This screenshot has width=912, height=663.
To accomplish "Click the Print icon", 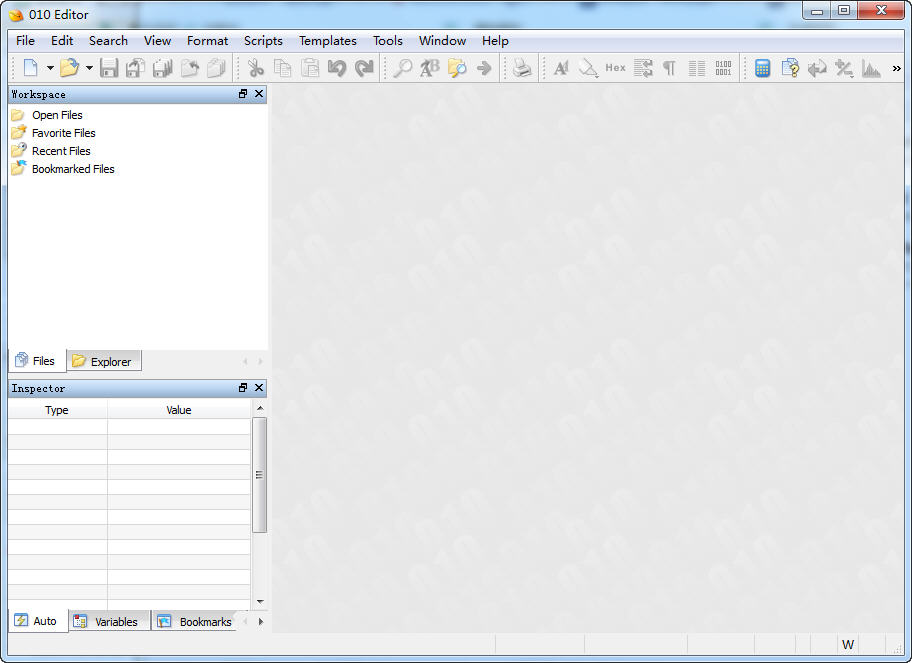I will coord(522,68).
